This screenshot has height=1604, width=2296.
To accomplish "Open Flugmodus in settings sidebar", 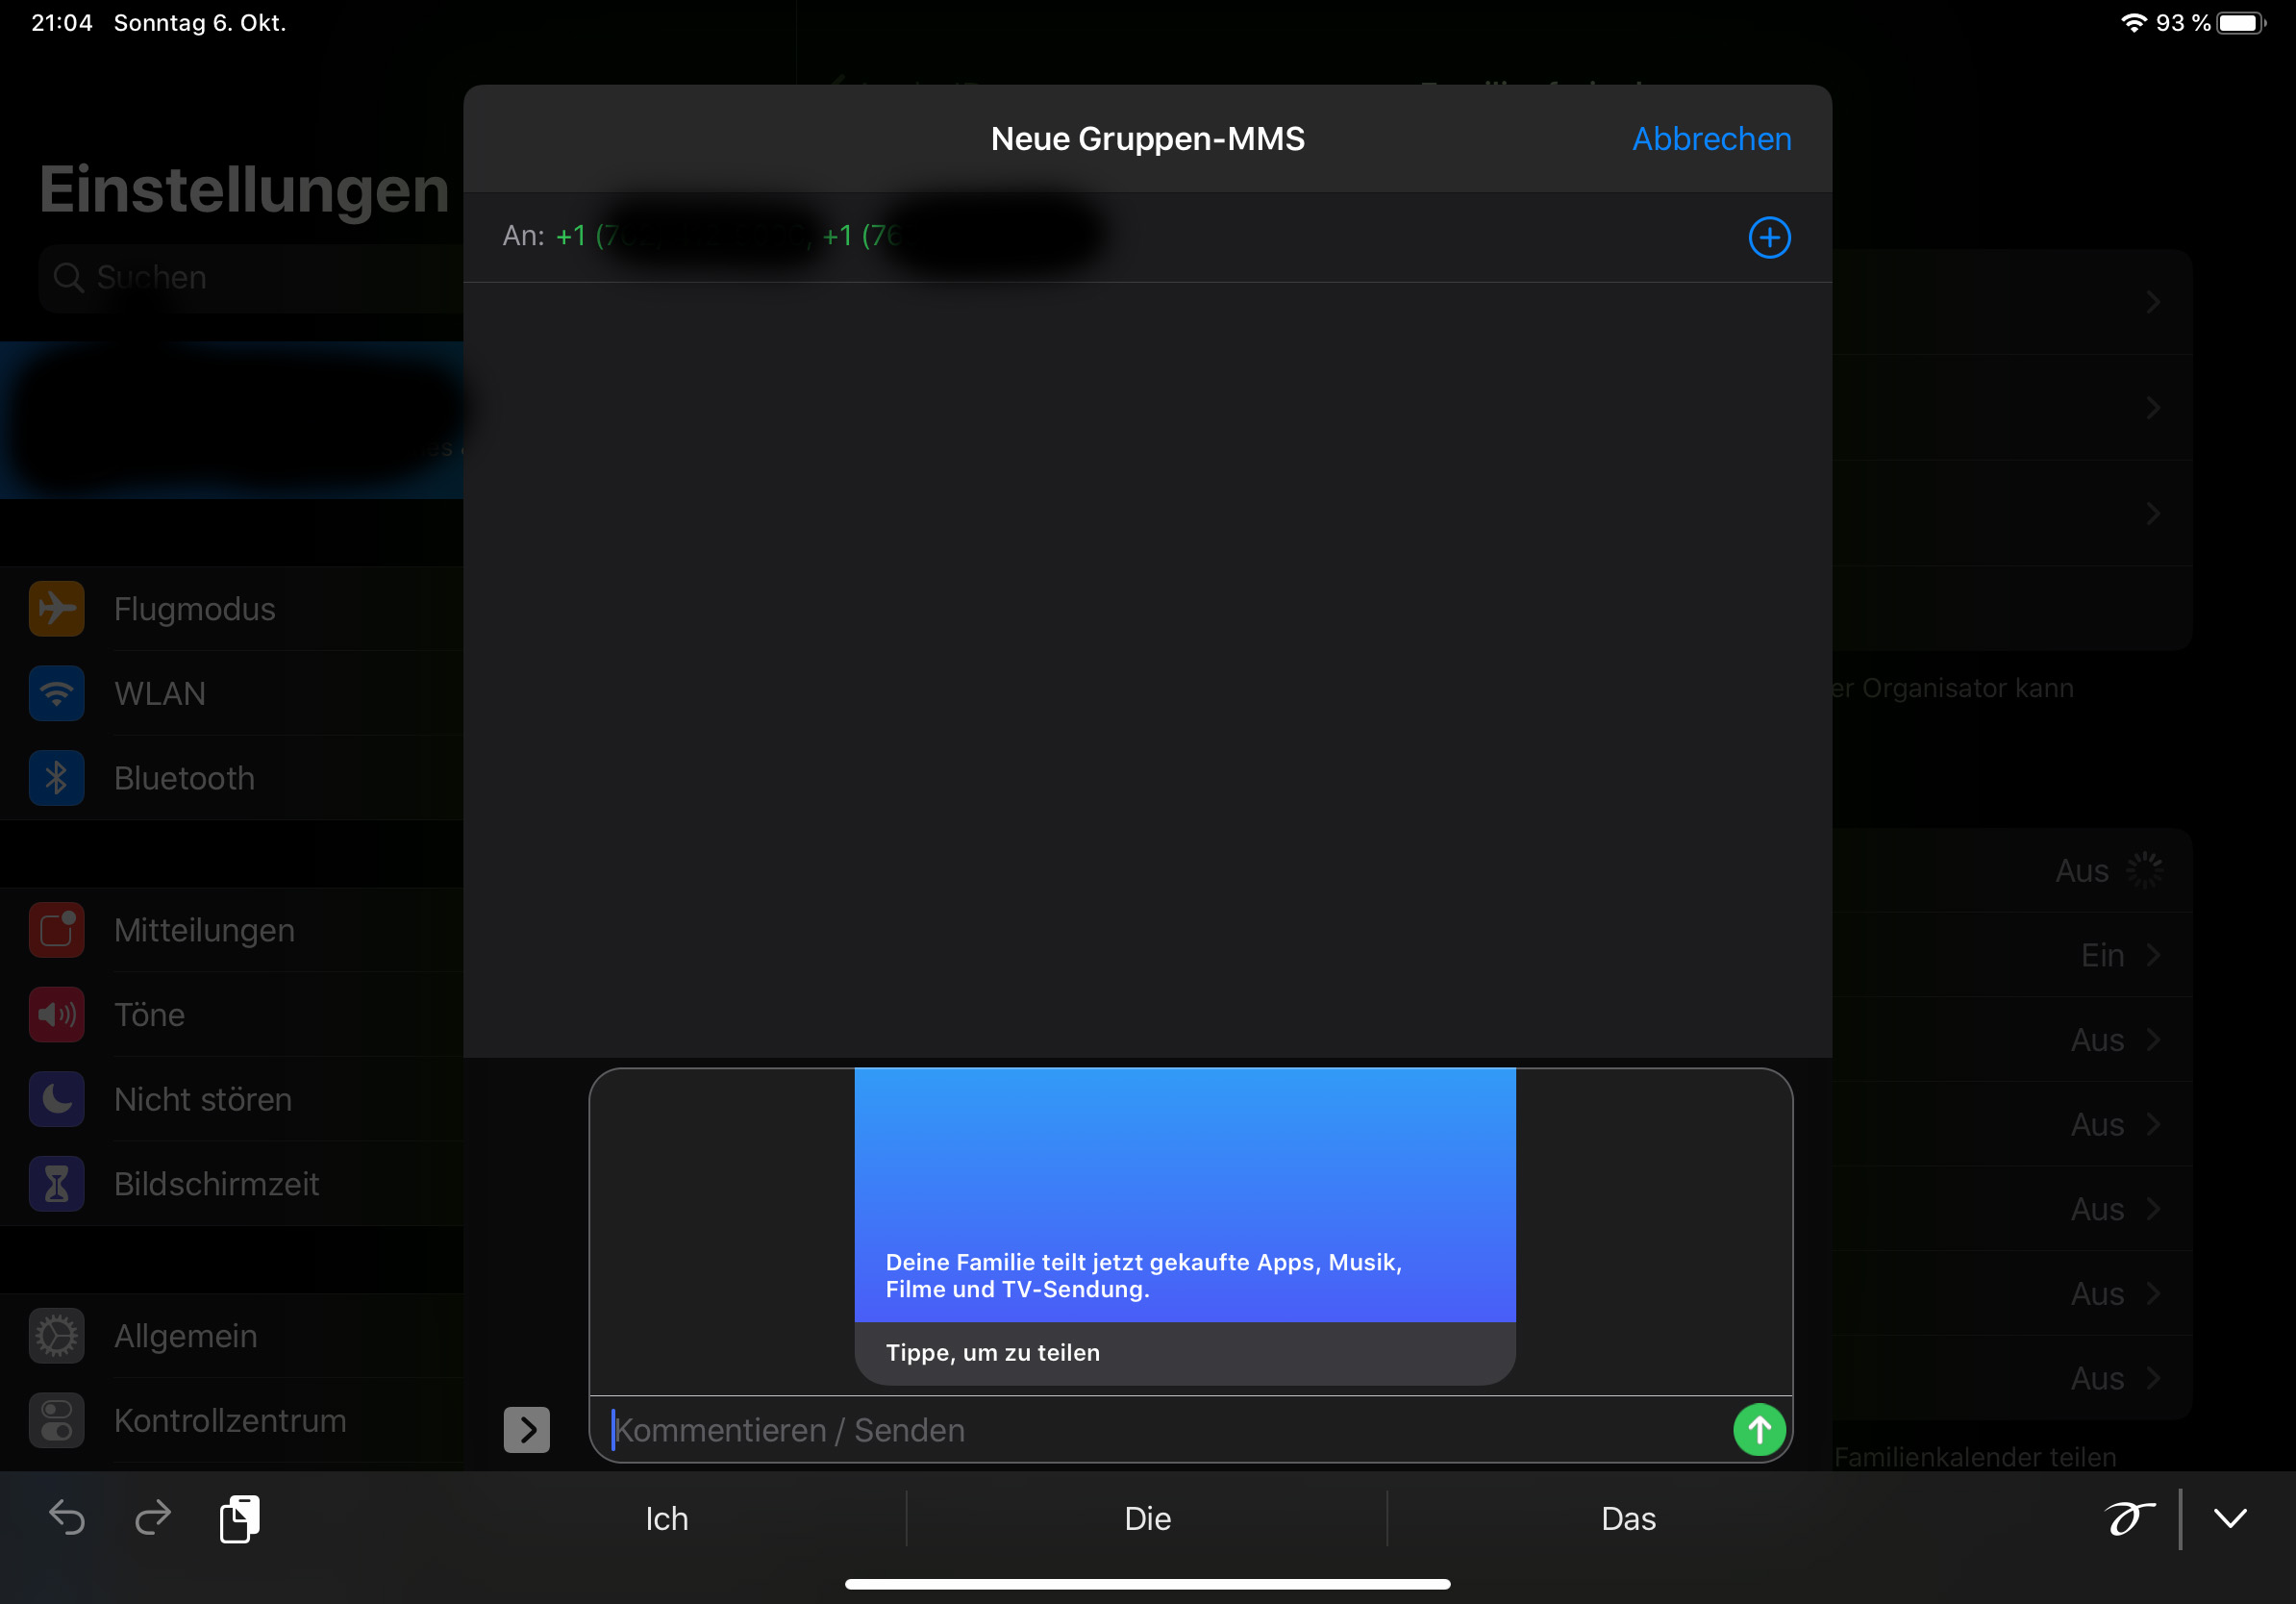I will pos(194,608).
